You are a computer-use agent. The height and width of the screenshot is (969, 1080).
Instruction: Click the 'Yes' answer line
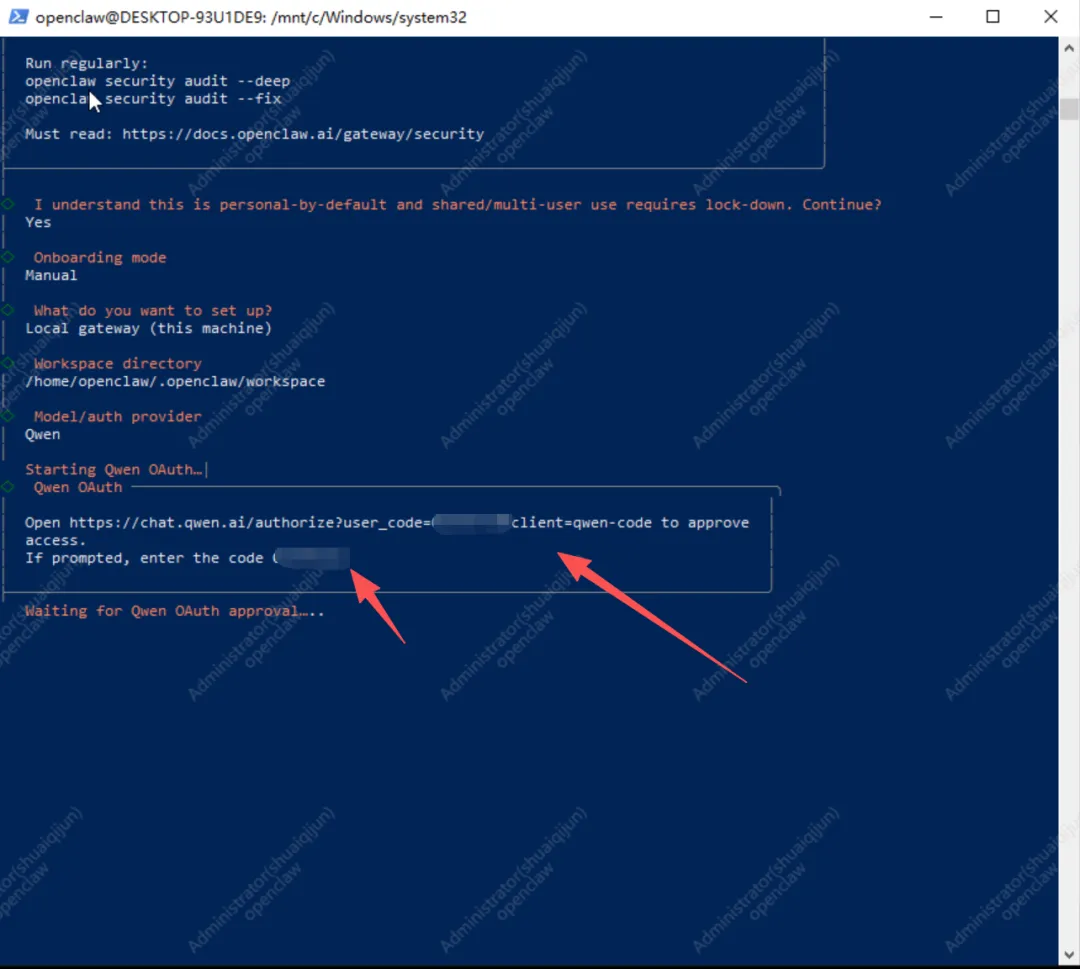pyautogui.click(x=39, y=222)
